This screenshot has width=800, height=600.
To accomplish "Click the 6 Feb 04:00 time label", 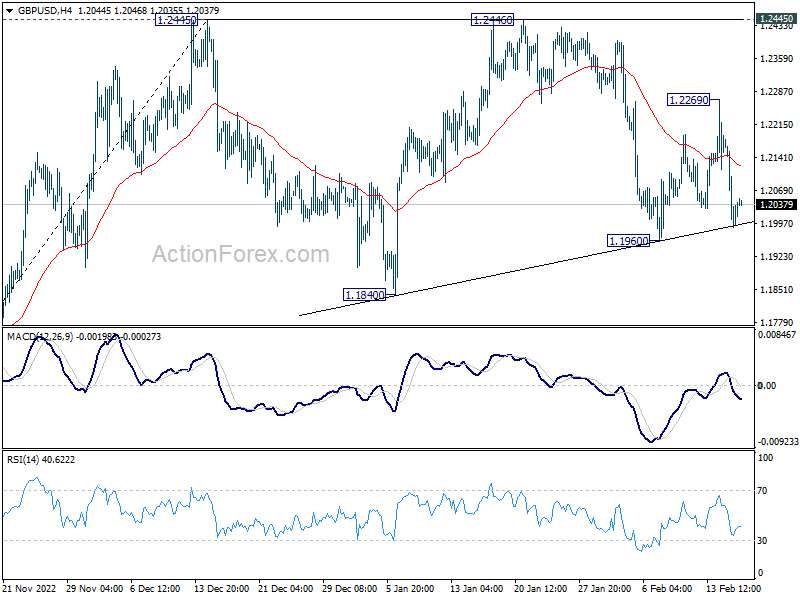I will pyautogui.click(x=667, y=588).
